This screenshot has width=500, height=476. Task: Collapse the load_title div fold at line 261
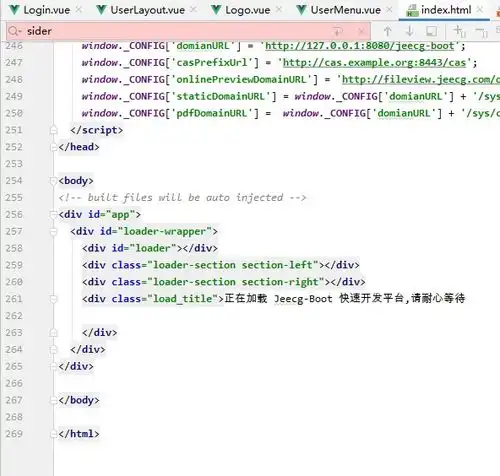click(x=53, y=299)
